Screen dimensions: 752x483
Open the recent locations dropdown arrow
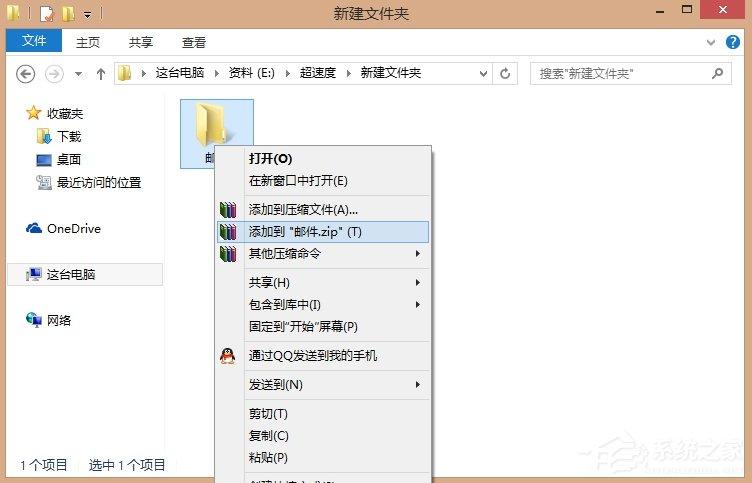tap(78, 74)
